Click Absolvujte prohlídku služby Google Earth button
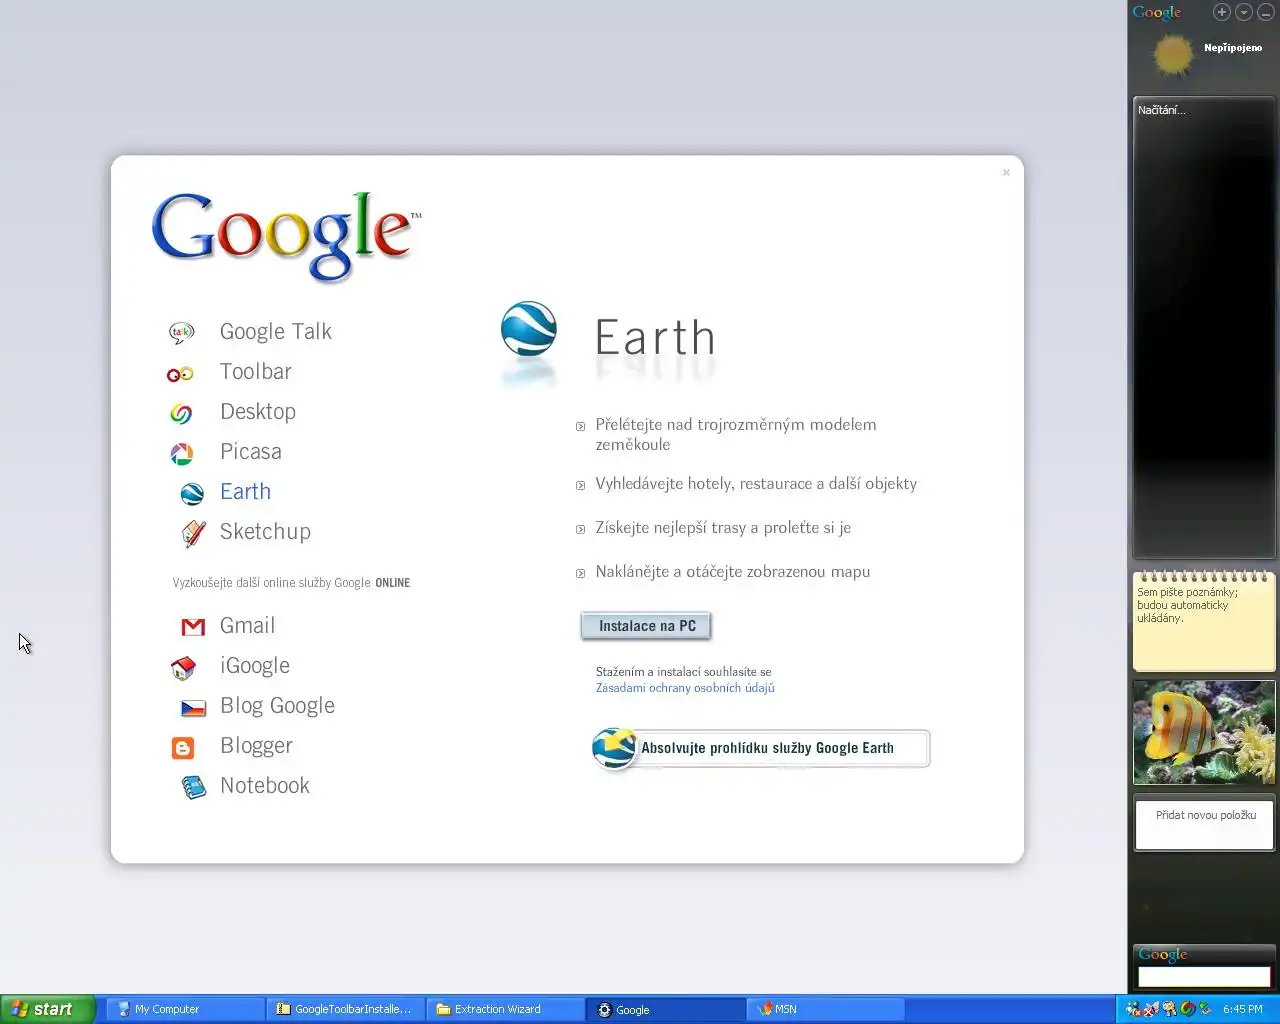 762,748
